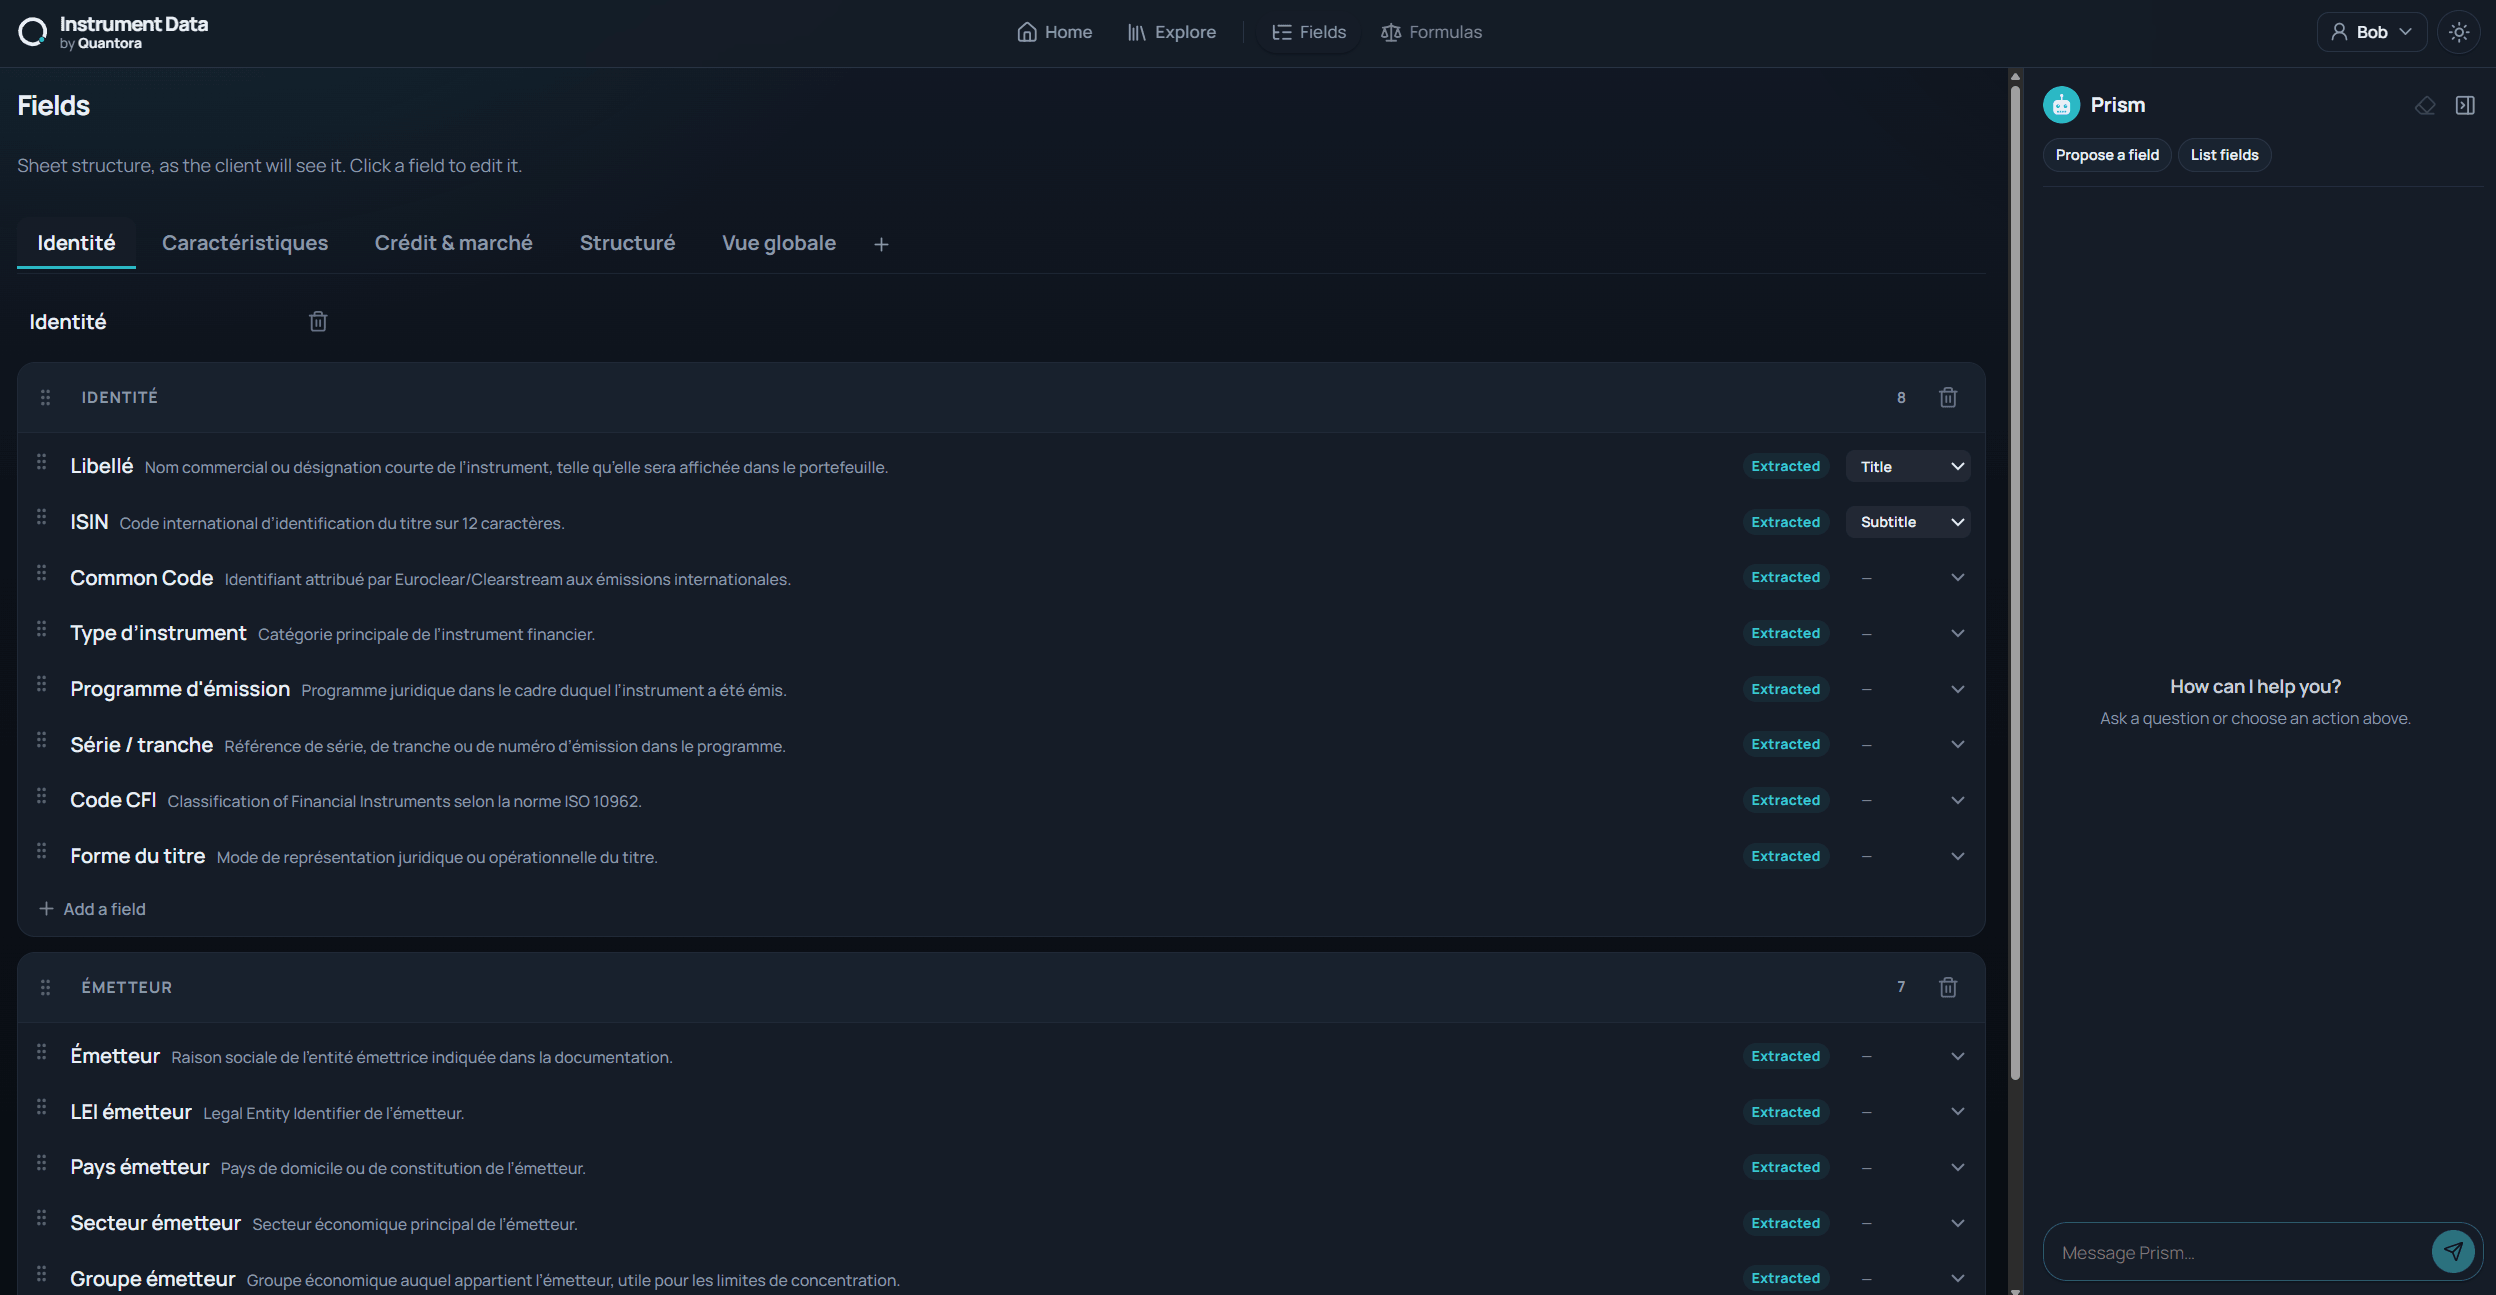Open Émetteur role dropdown
The image size is (2496, 1295).
[x=1908, y=1056]
